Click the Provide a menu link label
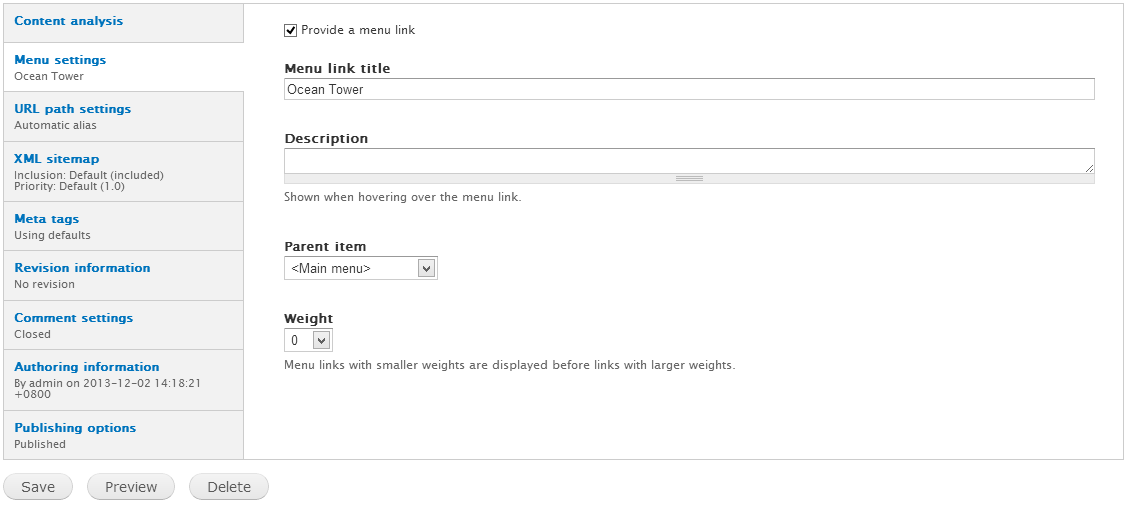1129x507 pixels. tap(358, 30)
